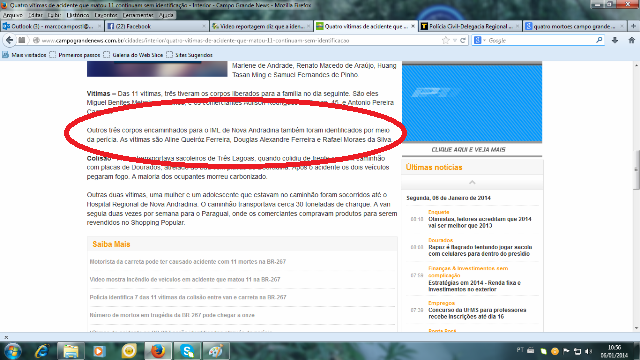Viewport: 640px width, 360px height.
Task: Open the Histórico menu
Action: pyautogui.click(x=78, y=15)
